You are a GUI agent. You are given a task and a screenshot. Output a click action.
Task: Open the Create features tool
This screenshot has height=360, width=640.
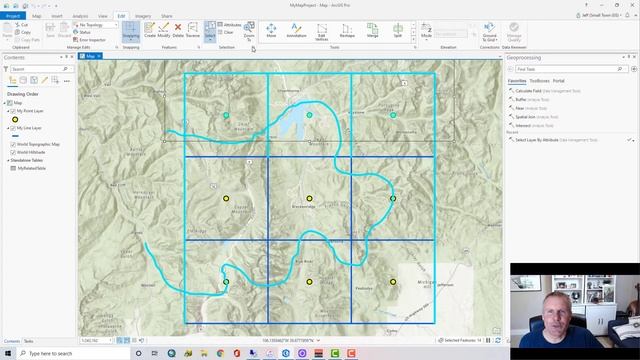pos(150,30)
